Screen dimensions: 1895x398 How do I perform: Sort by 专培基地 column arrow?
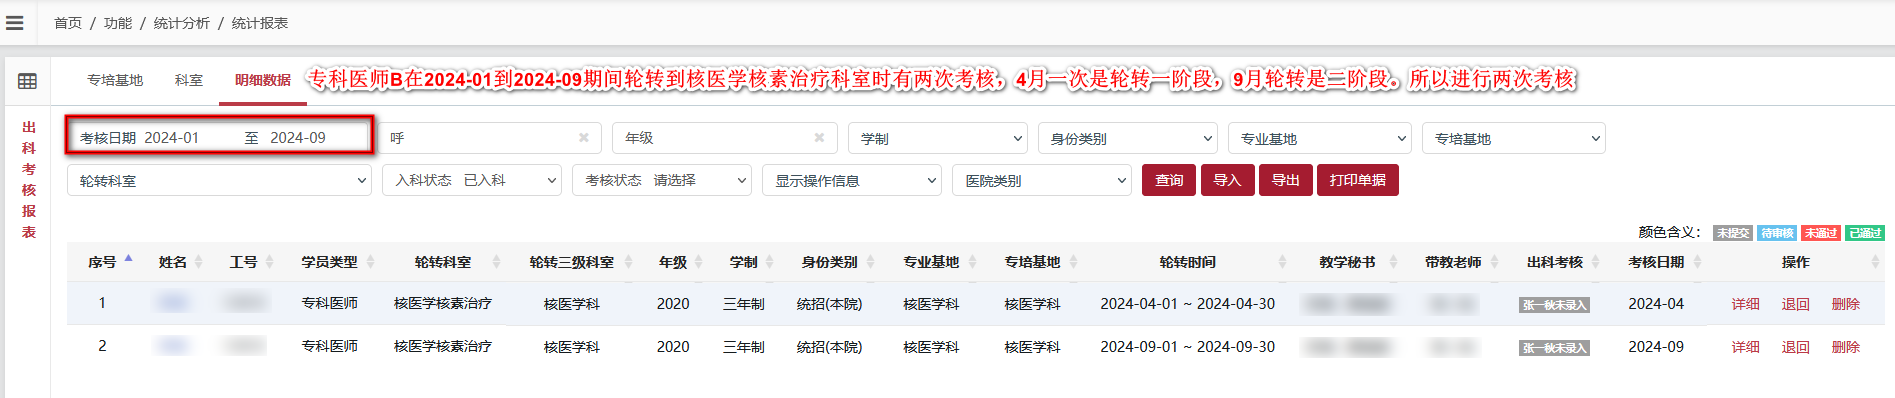pyautogui.click(x=1073, y=262)
